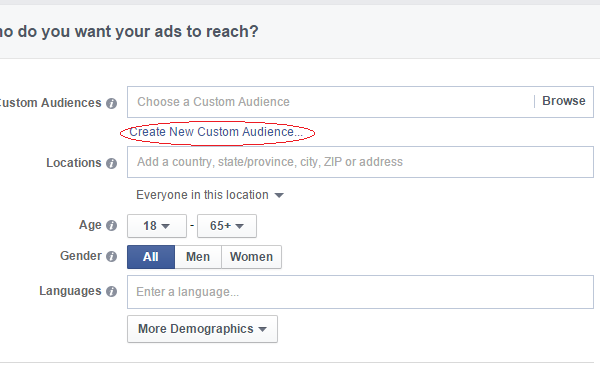The height and width of the screenshot is (369, 600).
Task: Expand Everyone in this location dropdown
Action: point(210,195)
